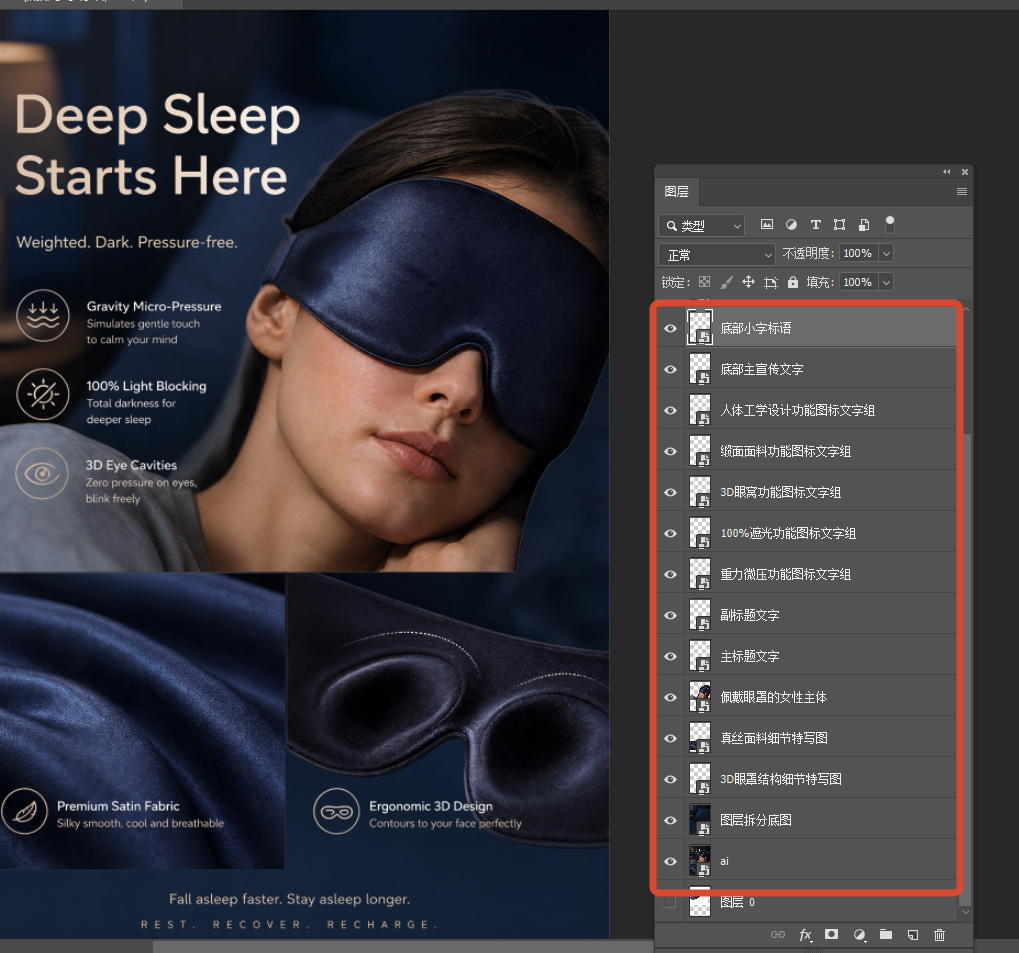Click the 不透明度 100% value field

(858, 253)
